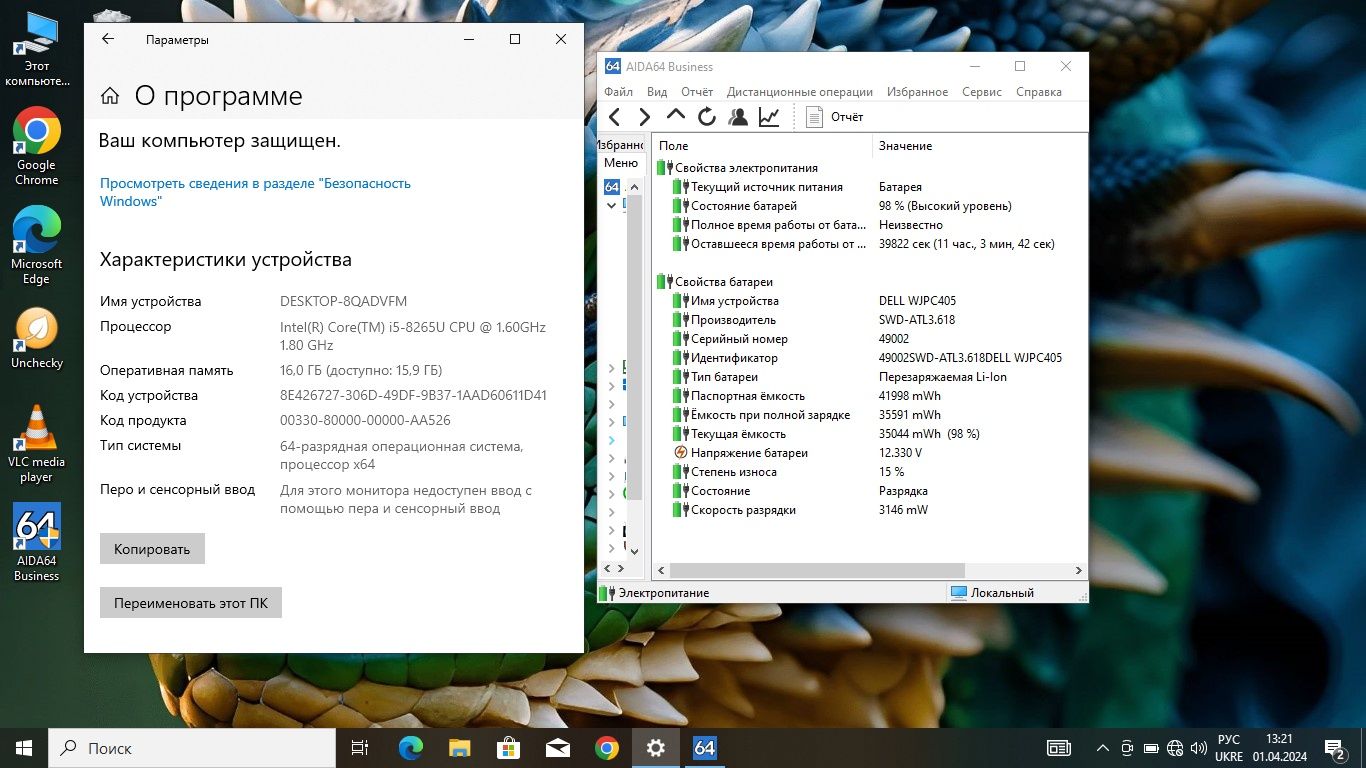Image resolution: width=1366 pixels, height=768 pixels.
Task: Select Паспортная ёмкость row
Action: 869,396
